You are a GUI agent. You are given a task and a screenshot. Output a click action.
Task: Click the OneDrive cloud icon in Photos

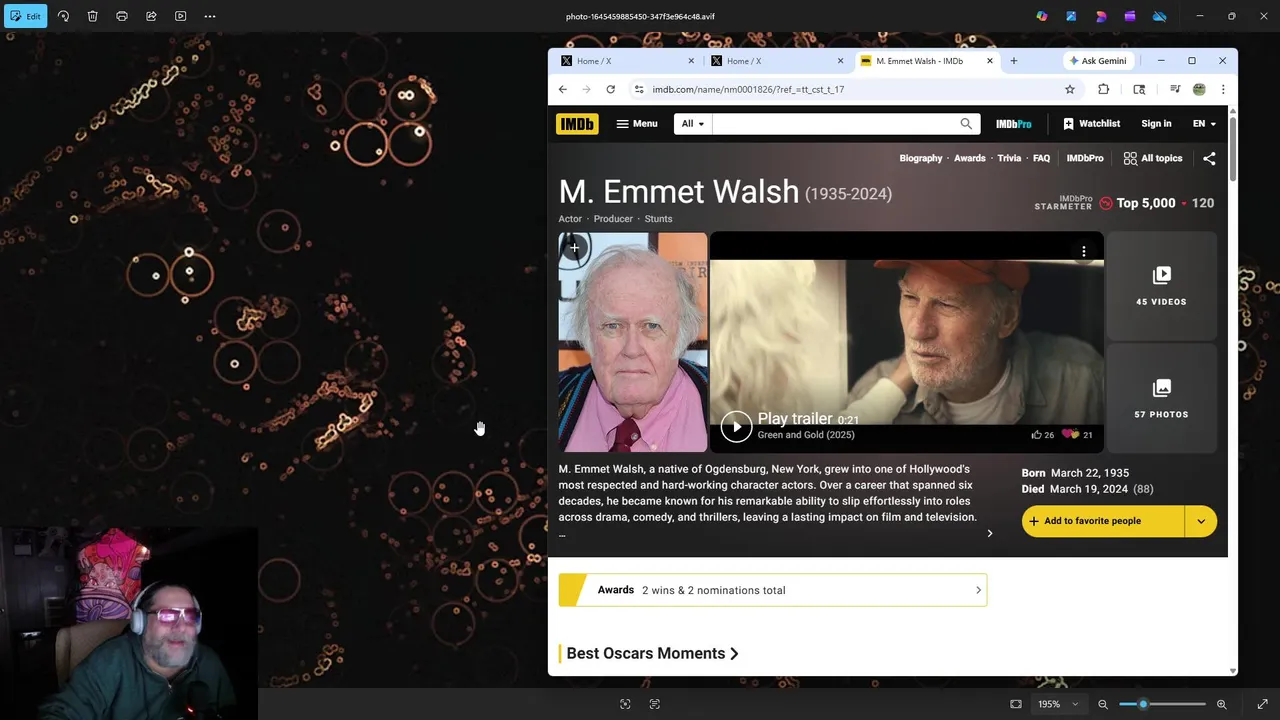[1159, 16]
